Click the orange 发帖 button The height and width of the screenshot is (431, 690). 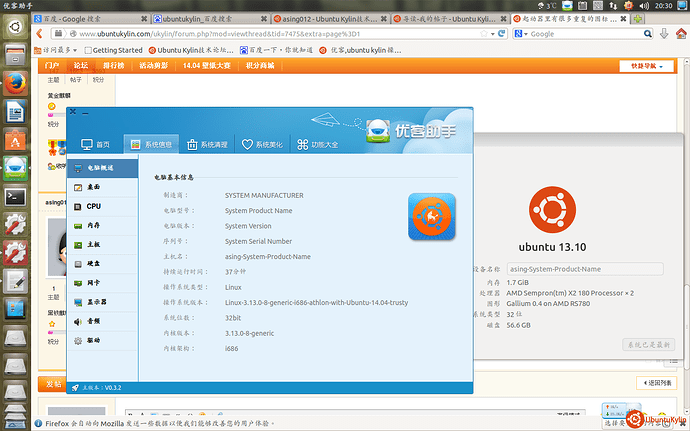click(52, 384)
